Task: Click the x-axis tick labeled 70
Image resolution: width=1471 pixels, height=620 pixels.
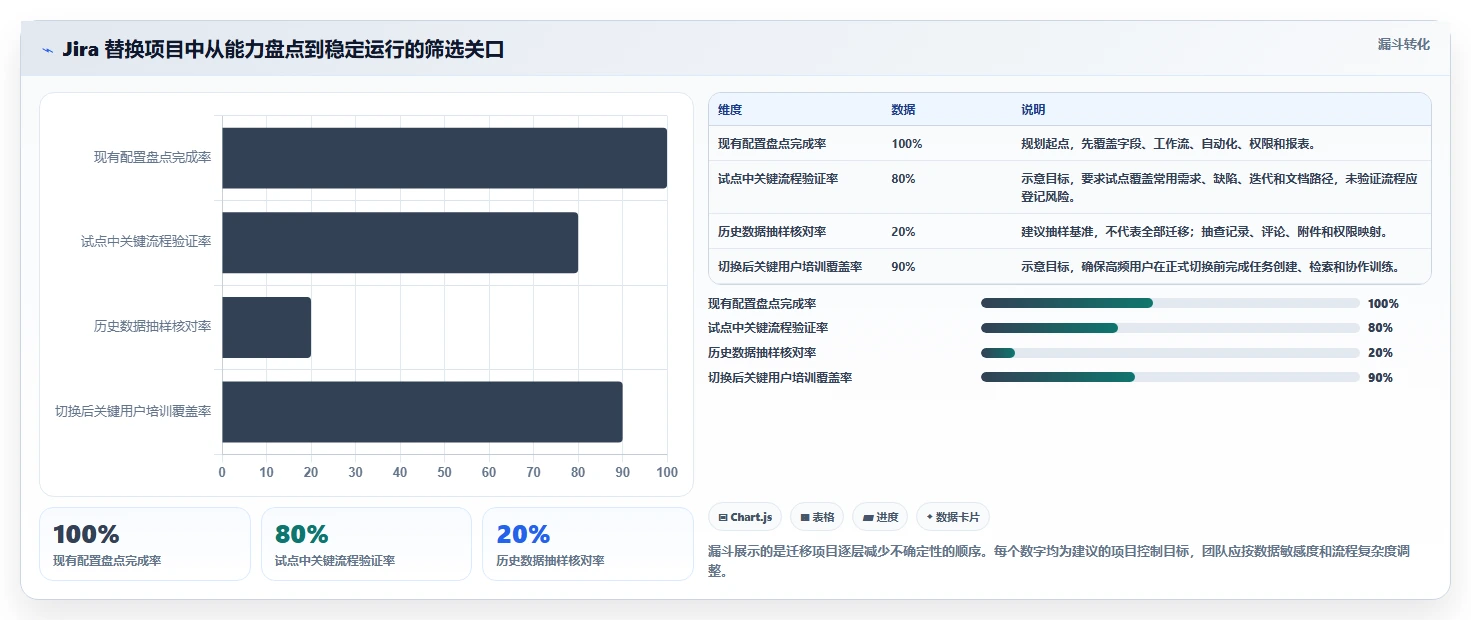Action: tap(533, 473)
